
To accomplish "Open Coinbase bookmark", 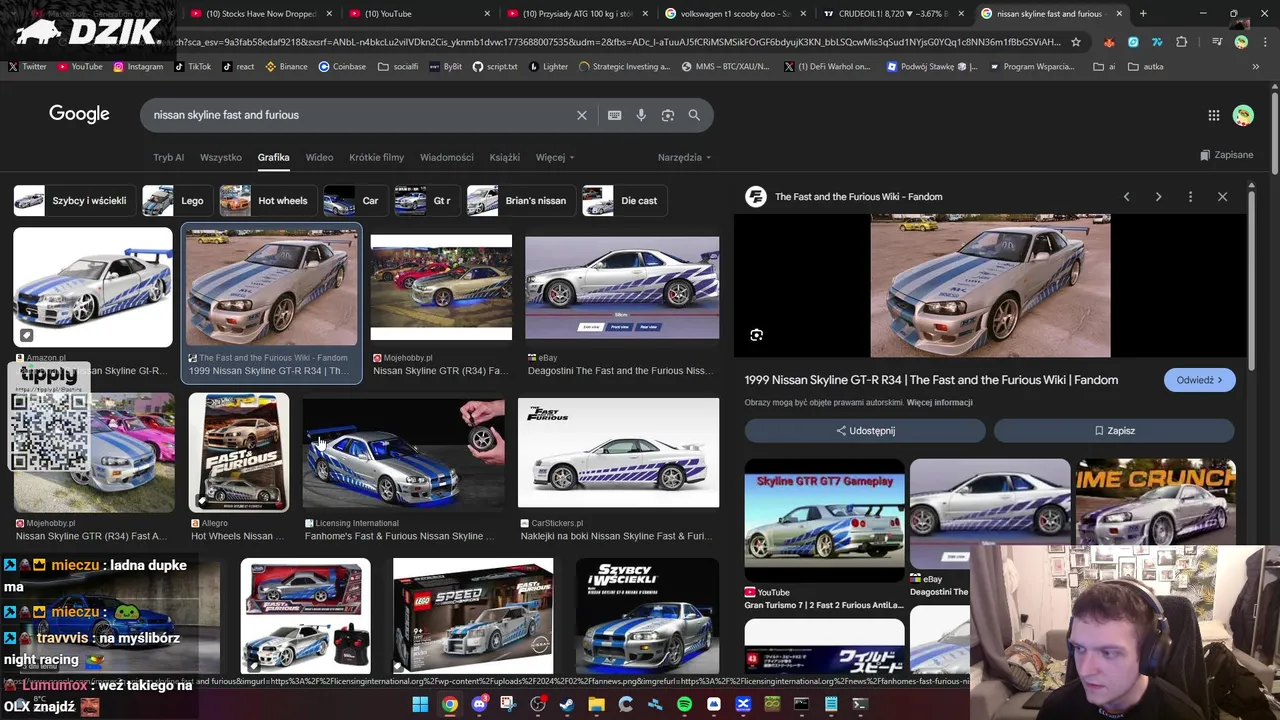I will tap(342, 66).
